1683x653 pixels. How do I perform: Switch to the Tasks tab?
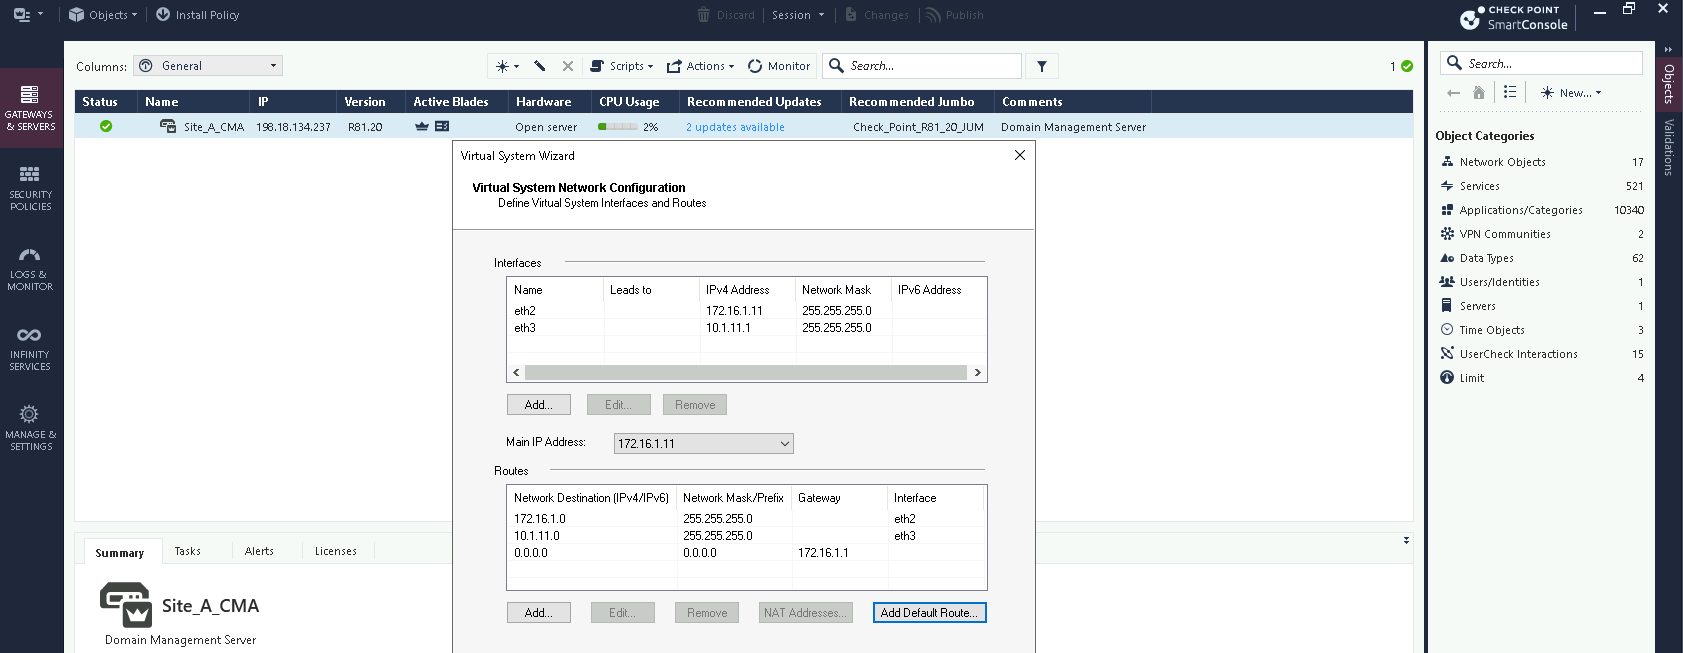188,551
